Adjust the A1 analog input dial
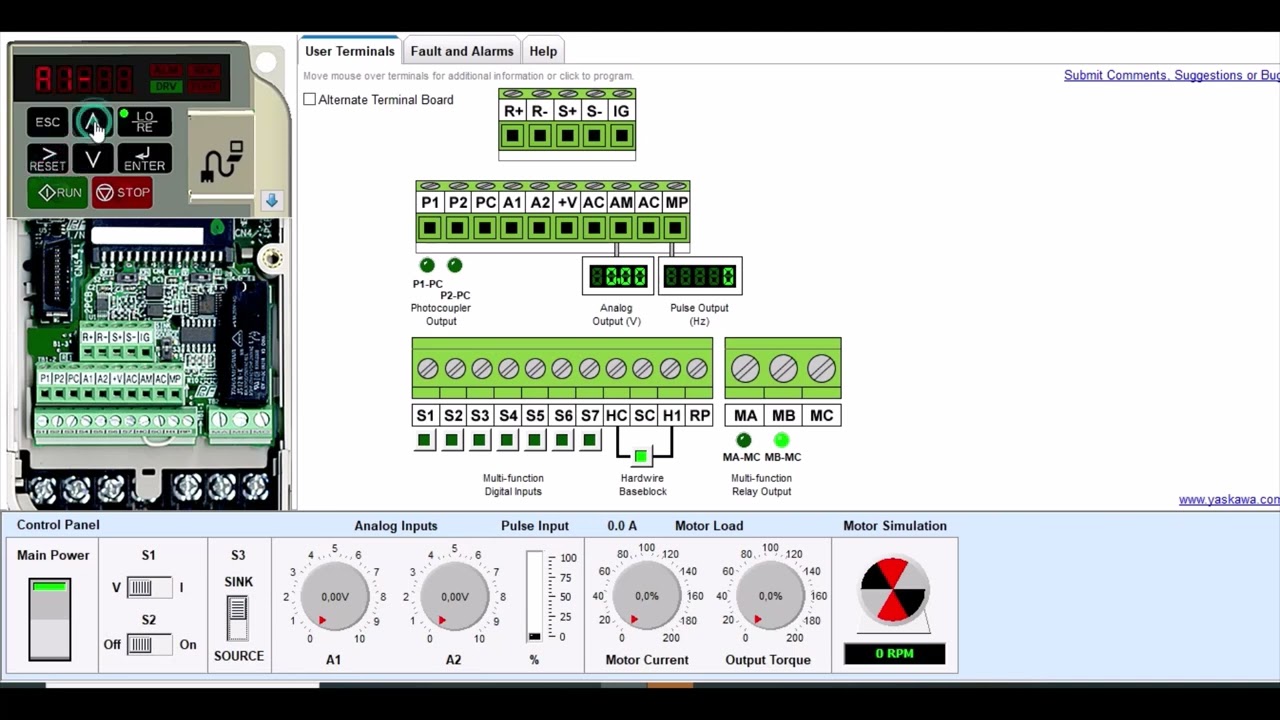 (x=335, y=597)
